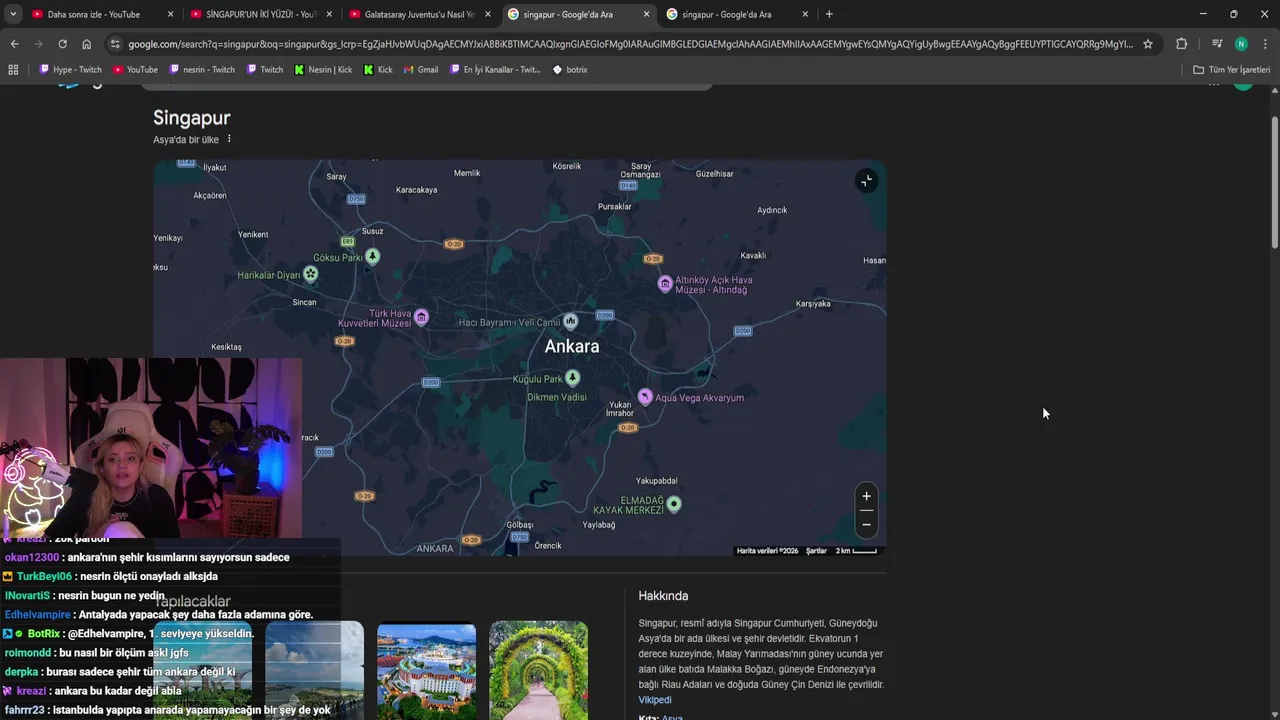Click the Sincan label on map
Screen dimensions: 1280x720
point(304,302)
